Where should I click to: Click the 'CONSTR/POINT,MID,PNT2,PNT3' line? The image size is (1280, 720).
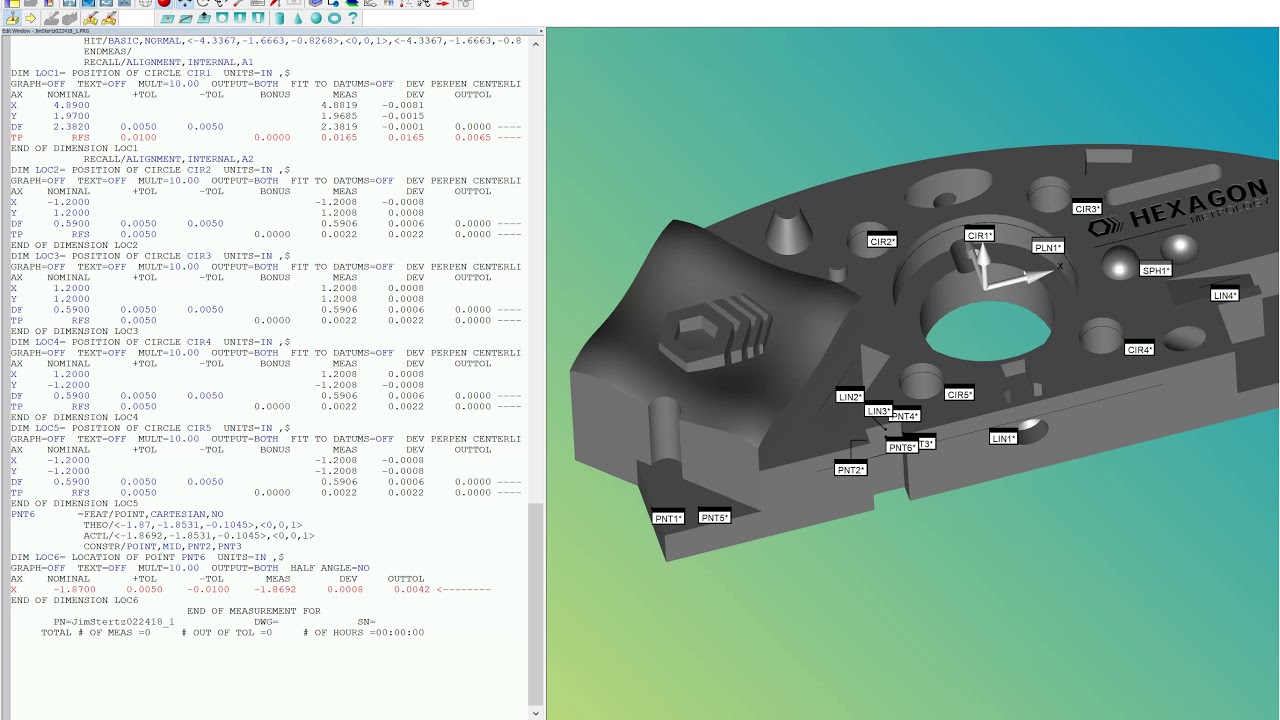tap(162, 547)
